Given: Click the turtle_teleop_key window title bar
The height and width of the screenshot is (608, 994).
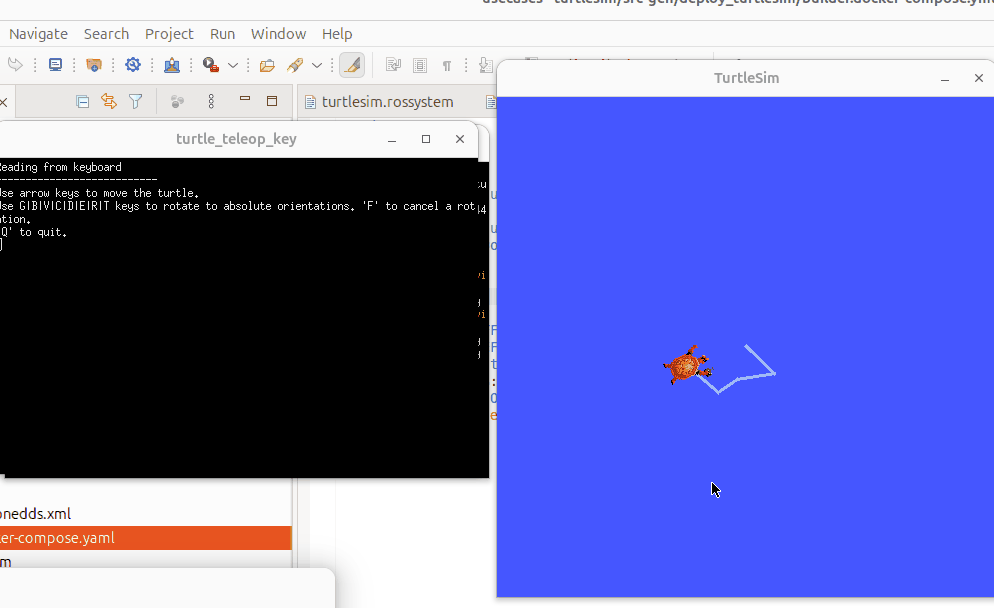Looking at the screenshot, I should tap(236, 139).
